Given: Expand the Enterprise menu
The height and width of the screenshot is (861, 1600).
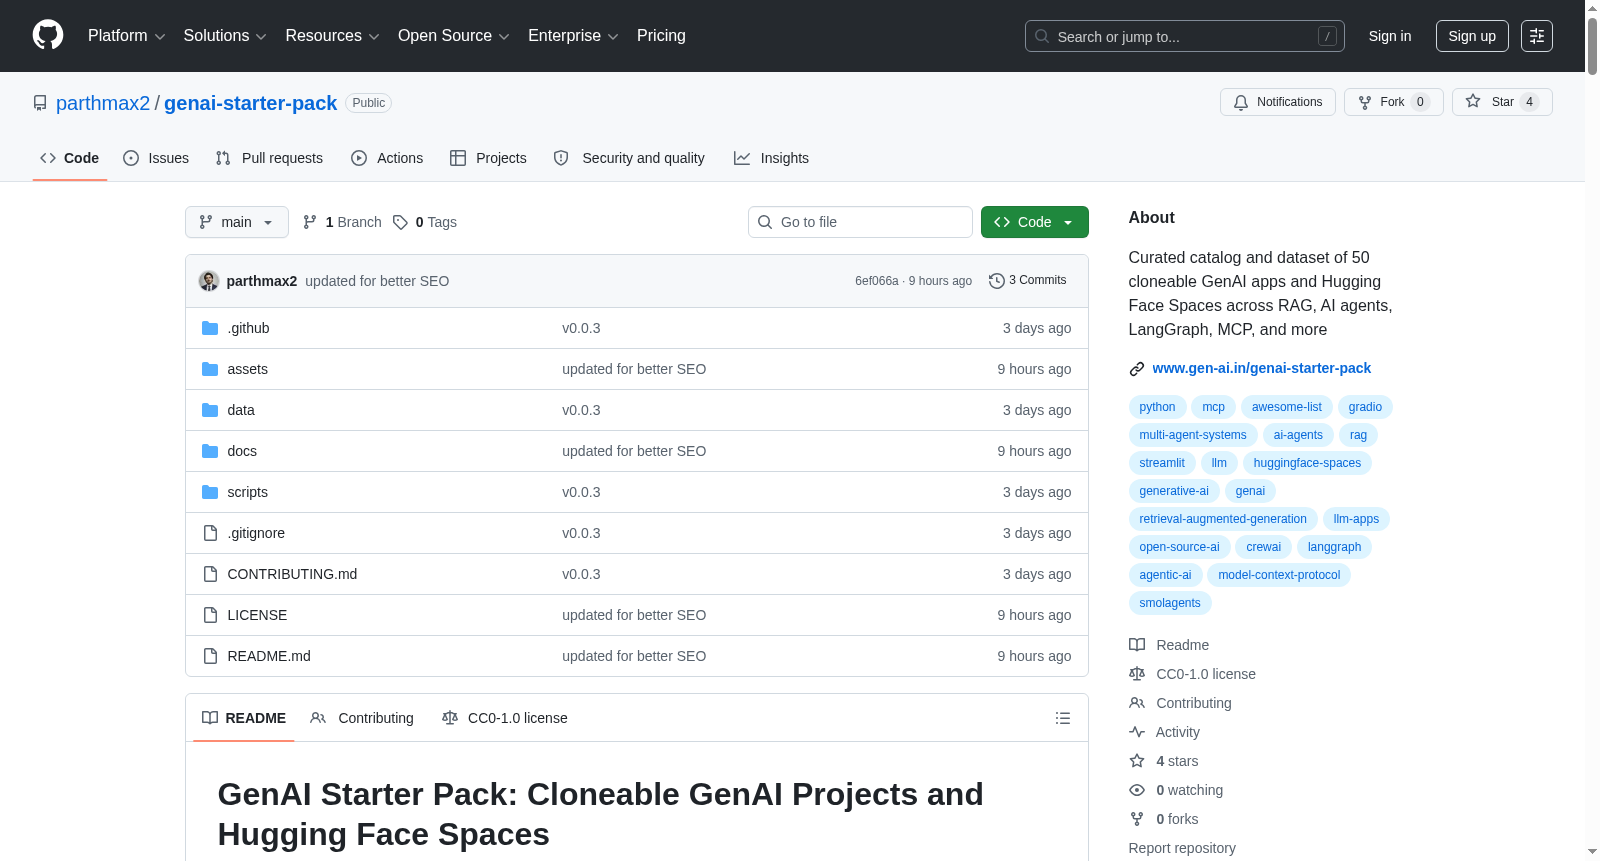Looking at the screenshot, I should [573, 36].
